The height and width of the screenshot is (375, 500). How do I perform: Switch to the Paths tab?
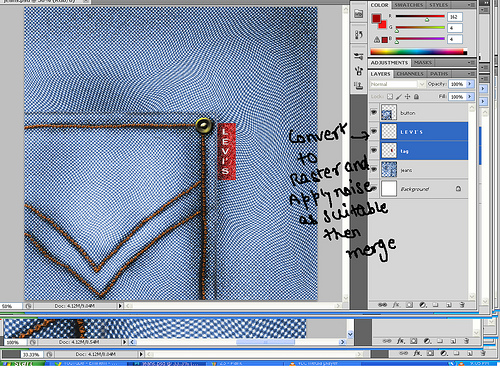point(439,73)
